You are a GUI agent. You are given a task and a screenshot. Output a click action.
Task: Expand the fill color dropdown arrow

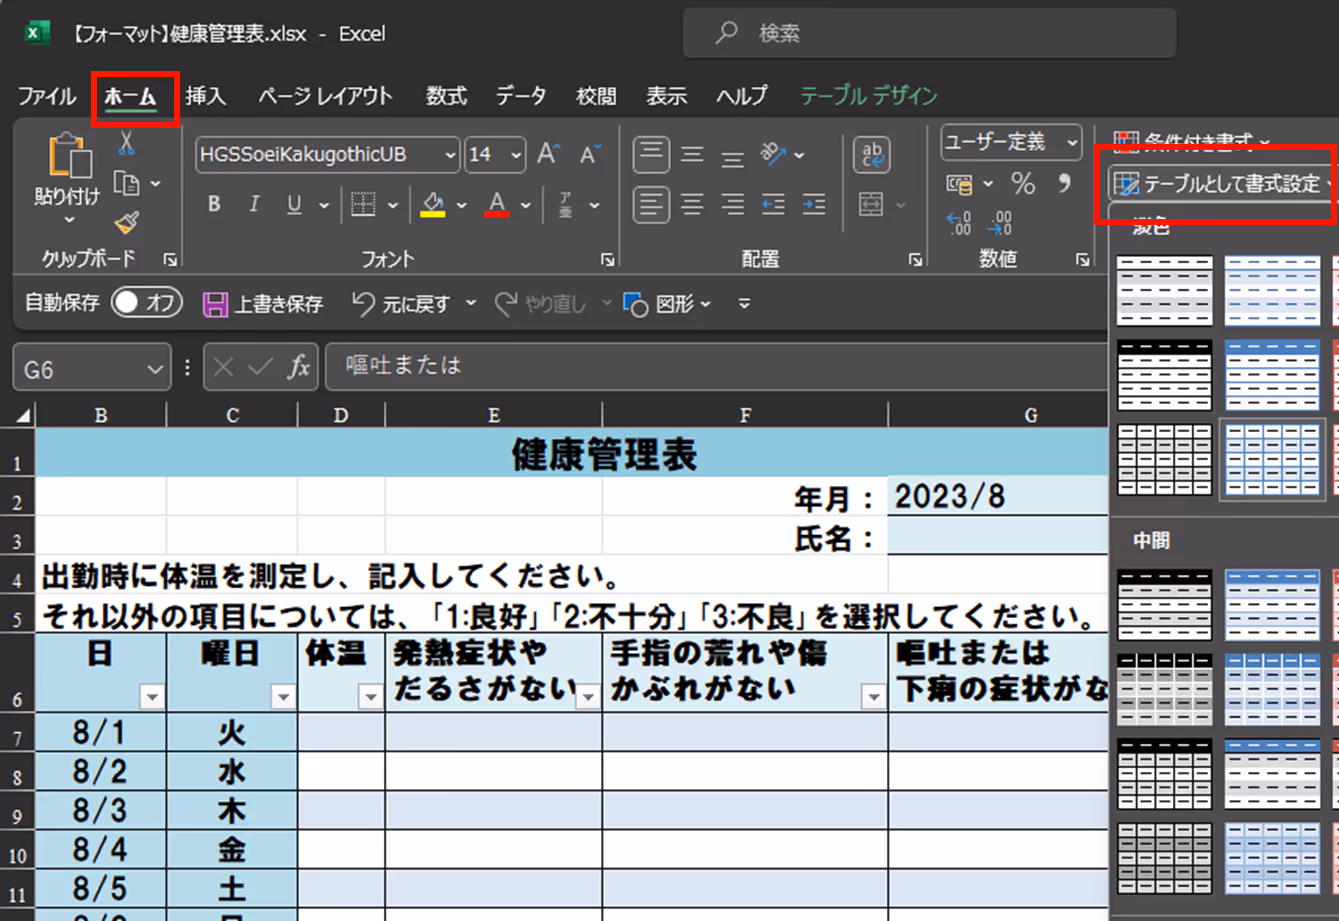pyautogui.click(x=461, y=206)
